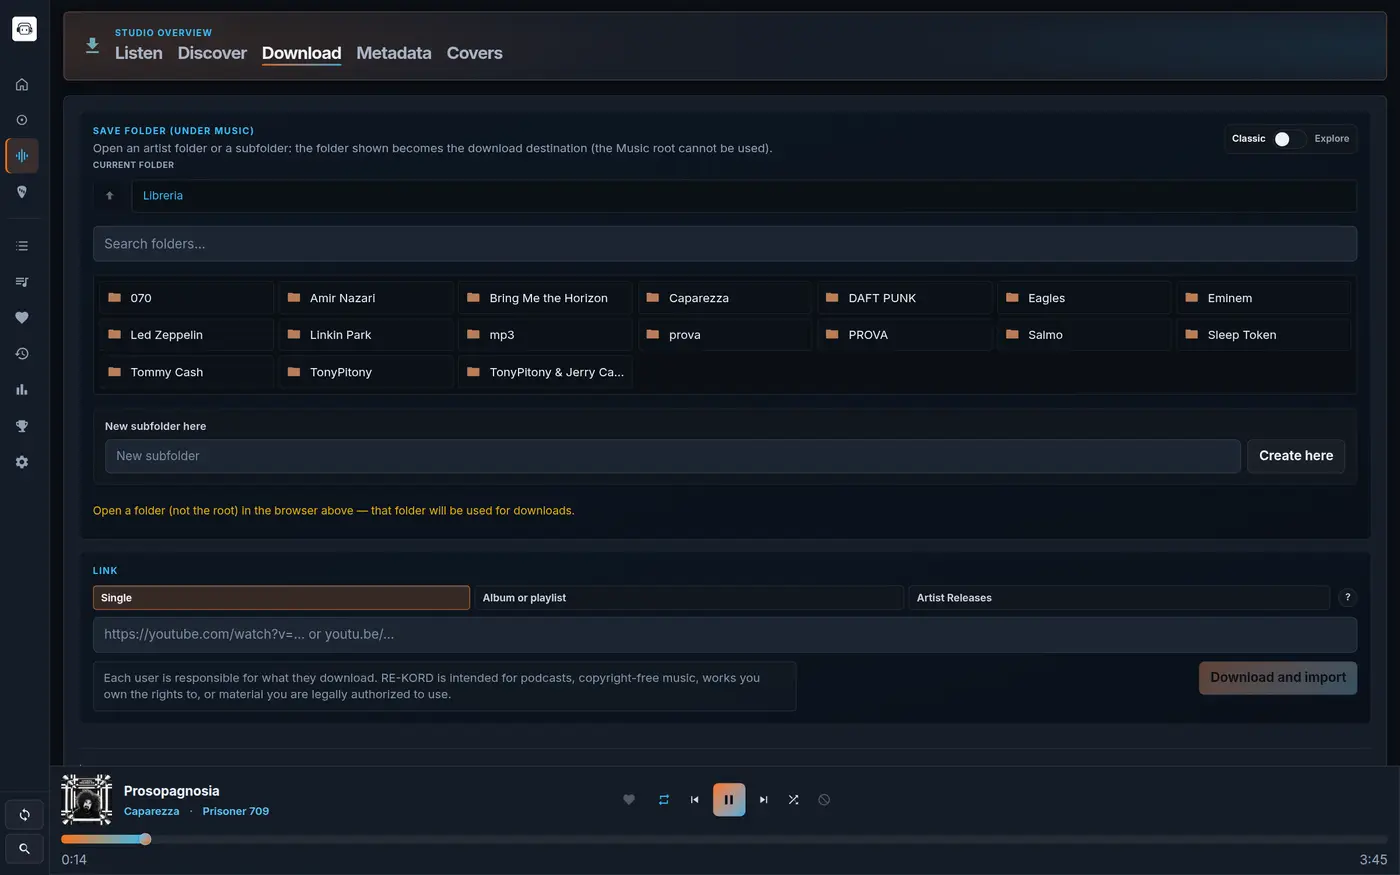Open the Sleep Token folder
The height and width of the screenshot is (875, 1400).
coord(1264,335)
